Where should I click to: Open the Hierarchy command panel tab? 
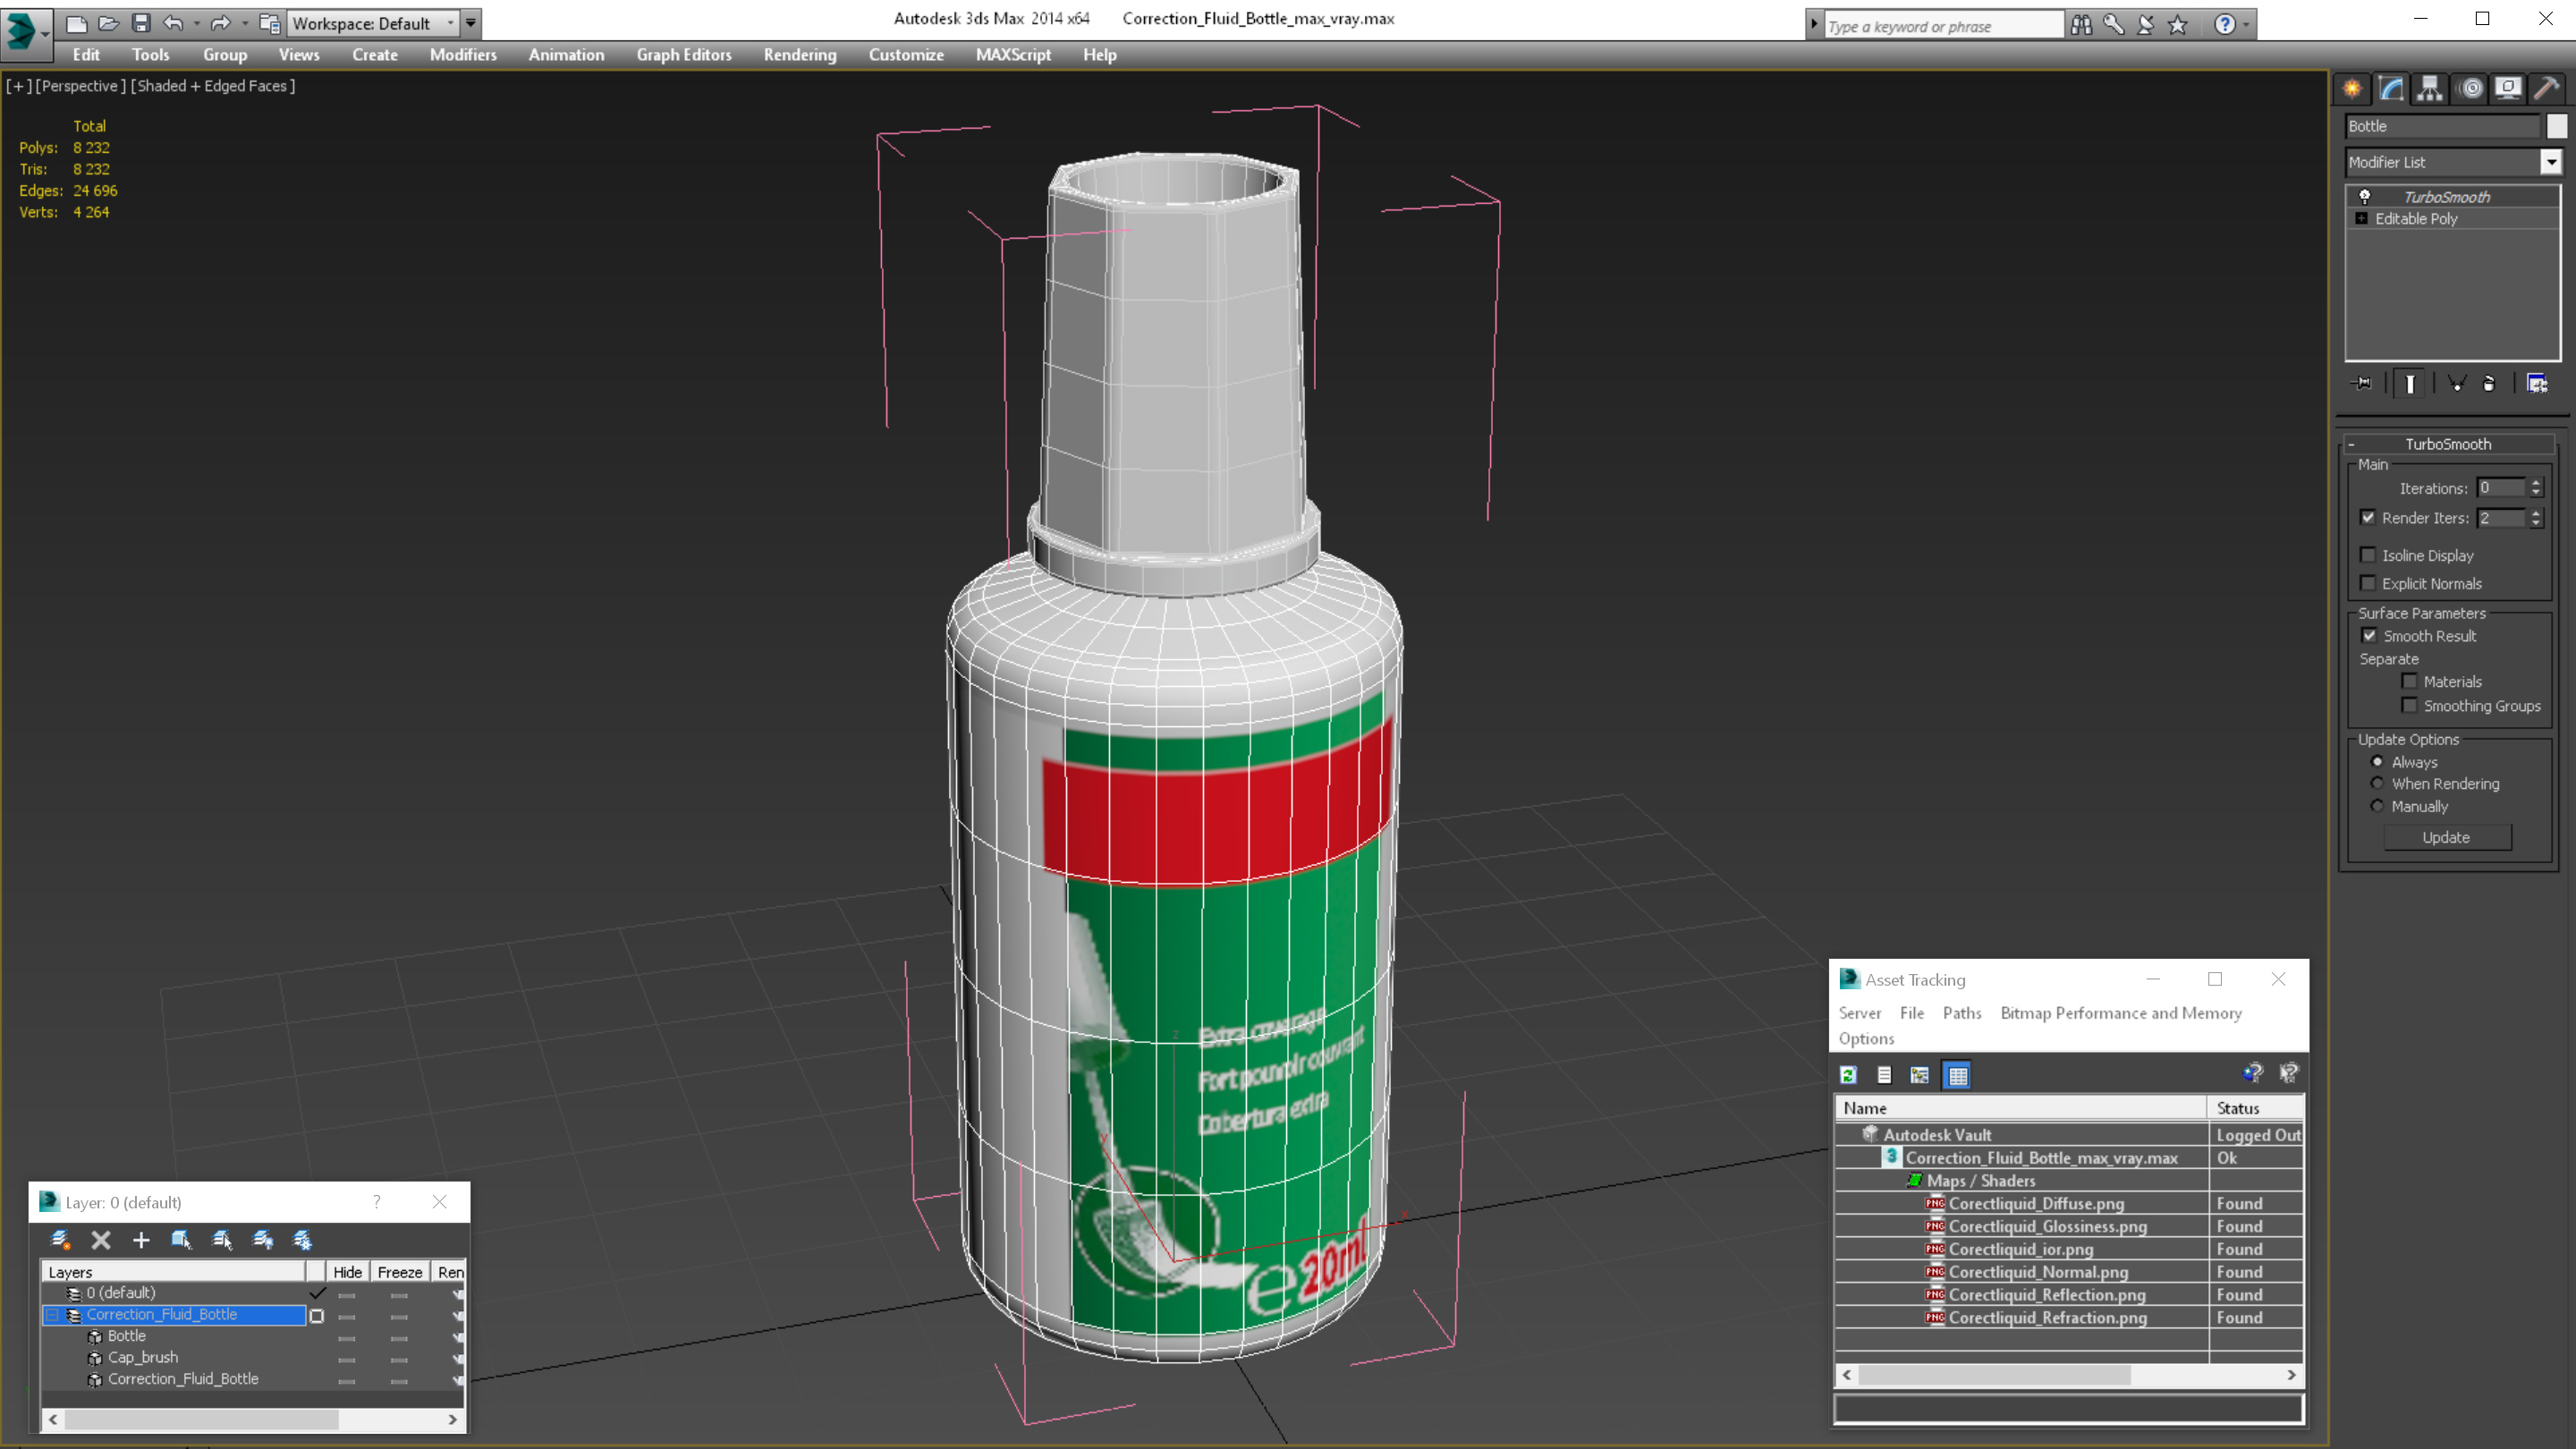pyautogui.click(x=2430, y=89)
